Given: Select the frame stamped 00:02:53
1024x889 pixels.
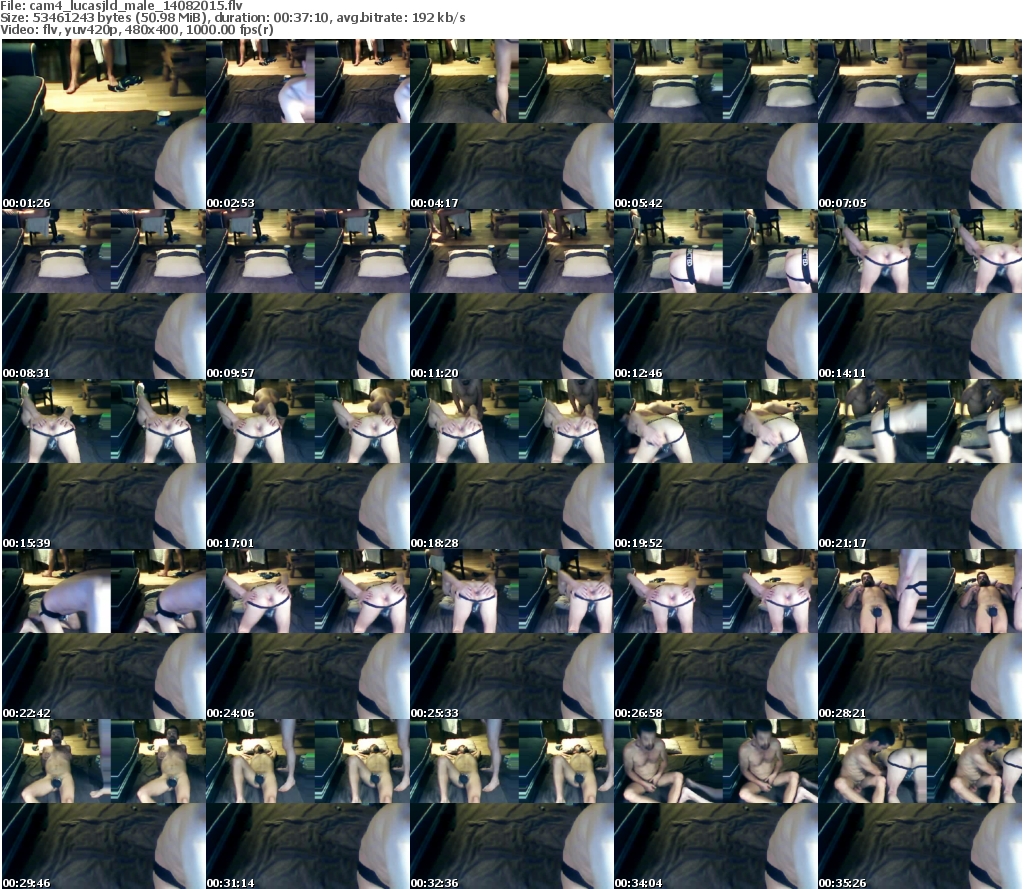Looking at the screenshot, I should point(308,124).
